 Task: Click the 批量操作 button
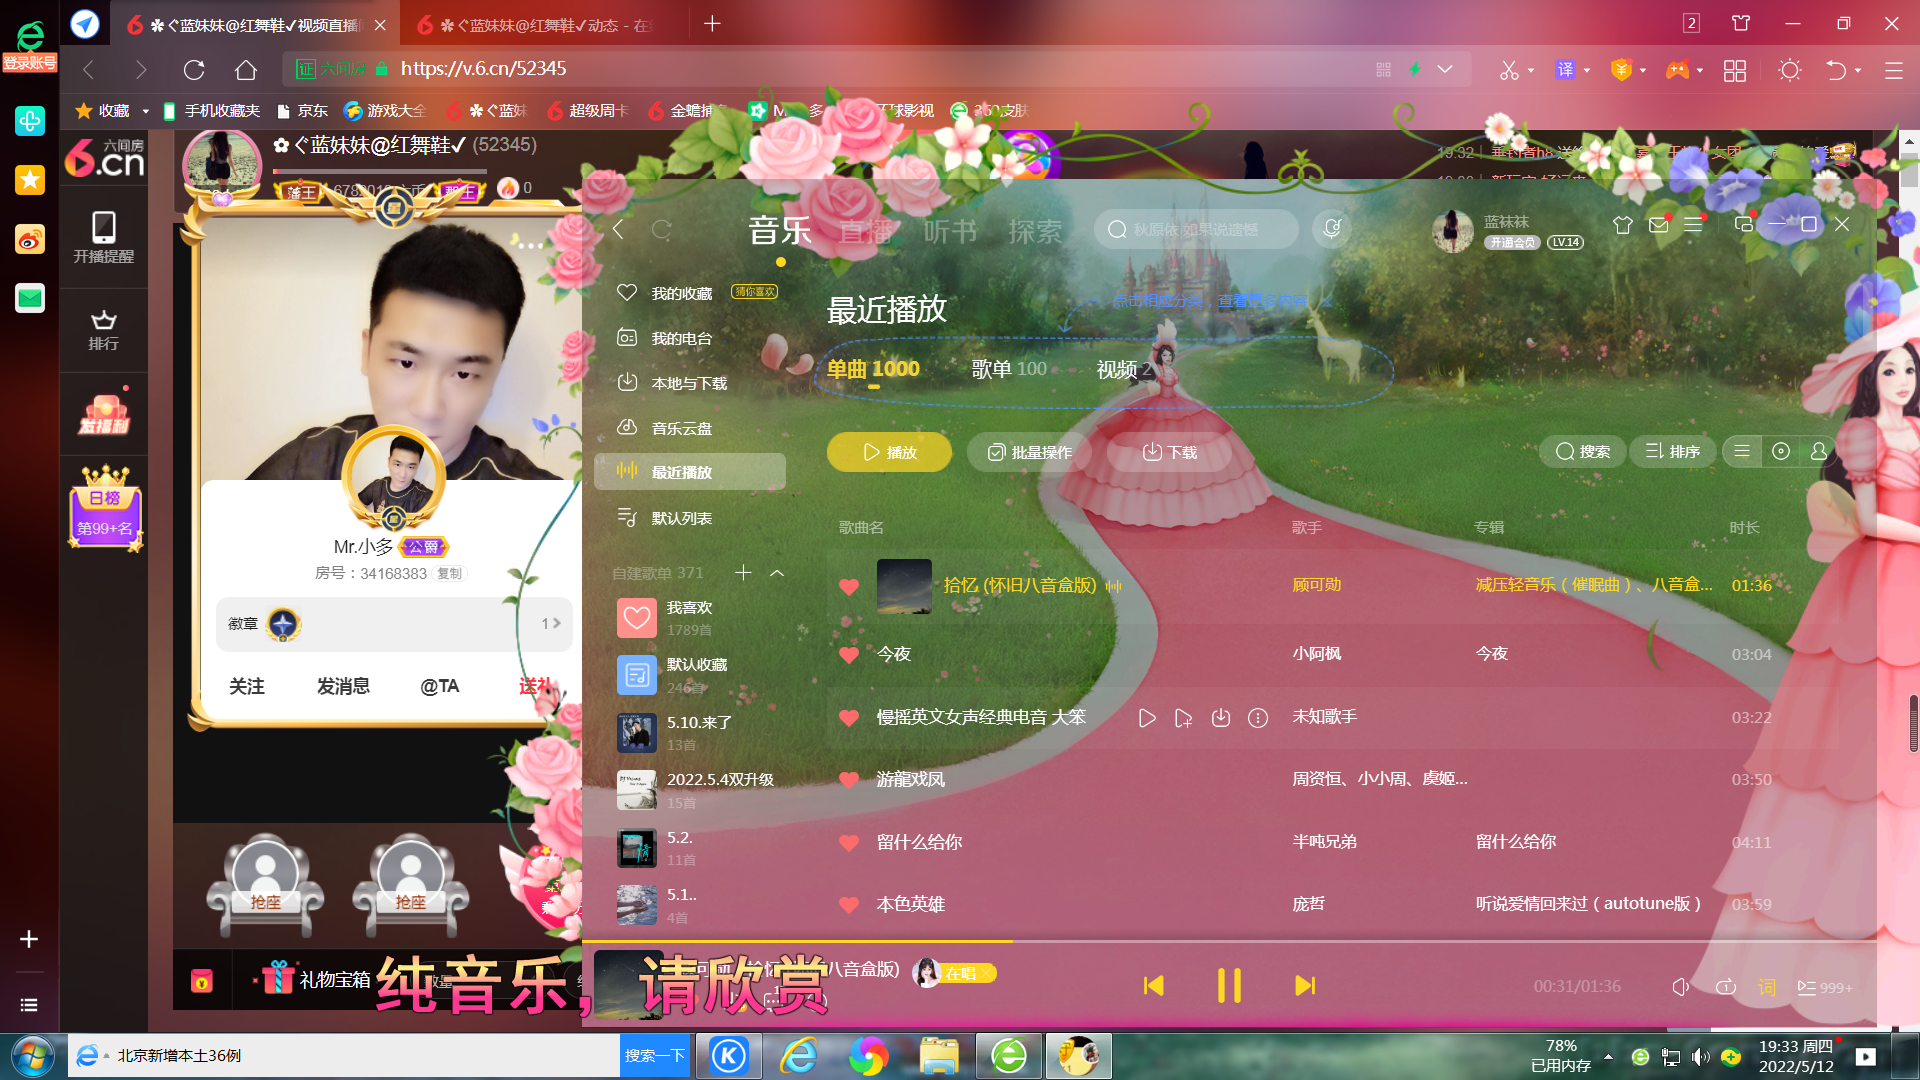coord(1029,452)
